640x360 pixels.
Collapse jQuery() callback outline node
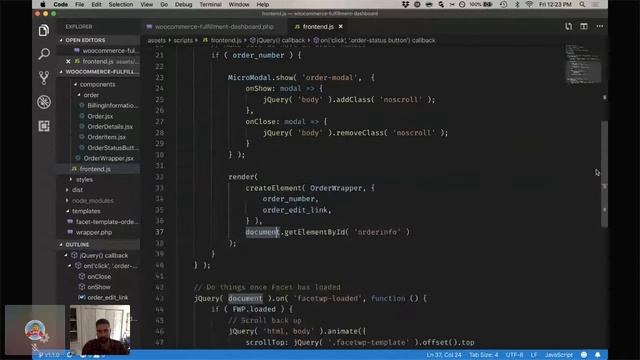pos(66,255)
